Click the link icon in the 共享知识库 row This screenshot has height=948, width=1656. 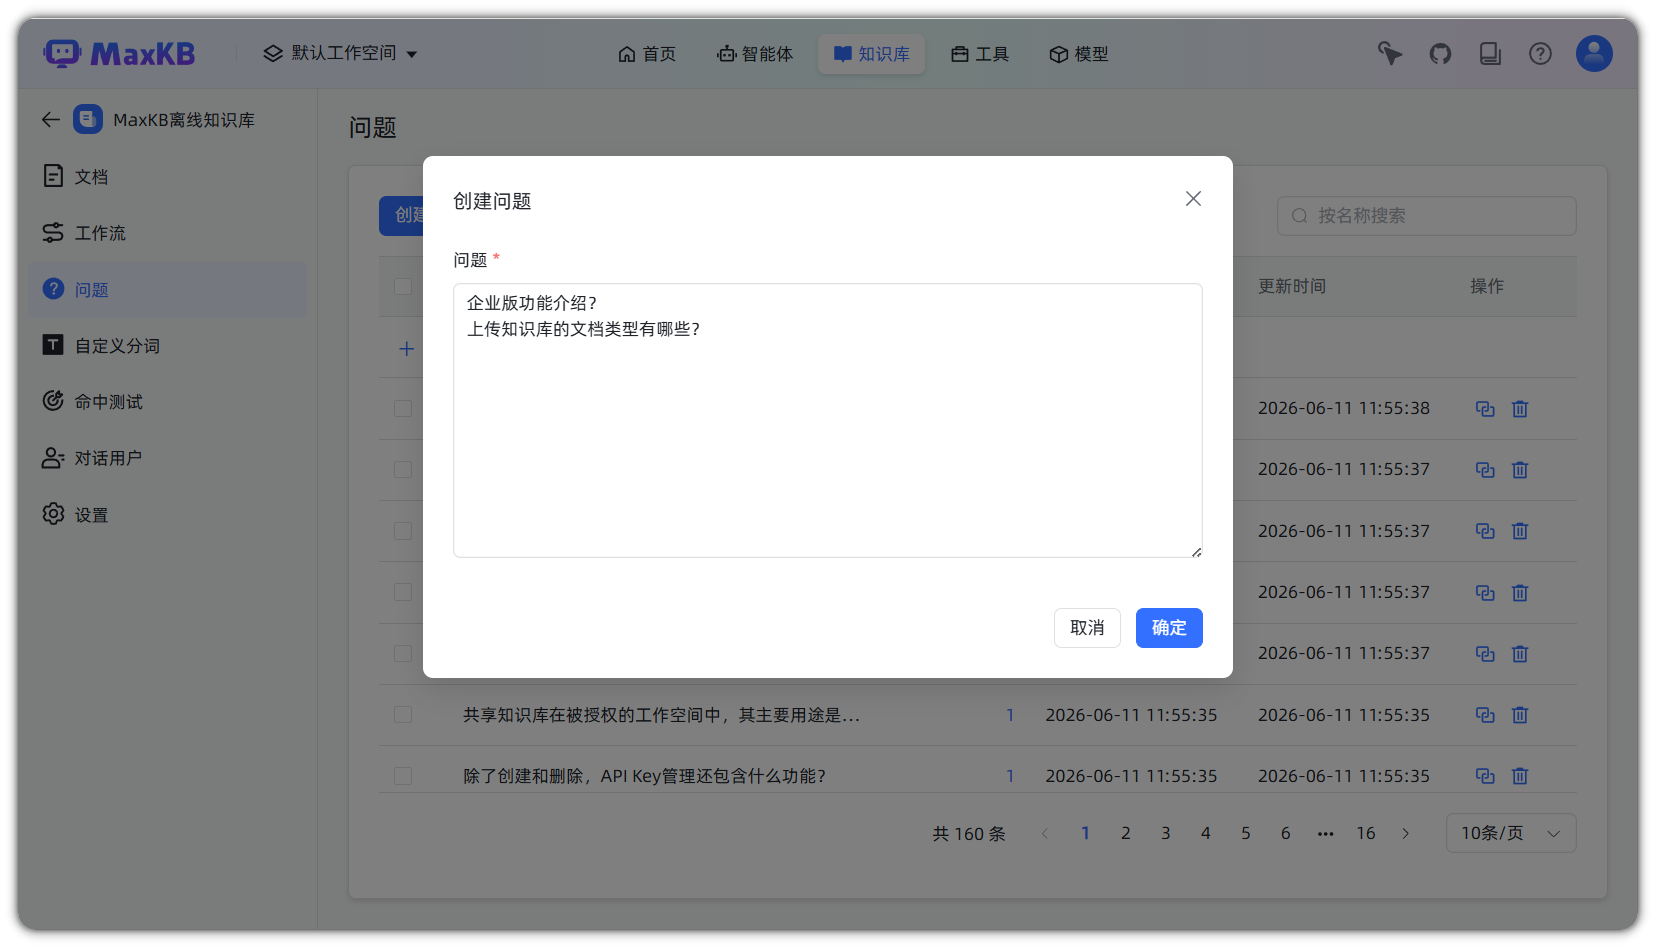(x=1485, y=715)
